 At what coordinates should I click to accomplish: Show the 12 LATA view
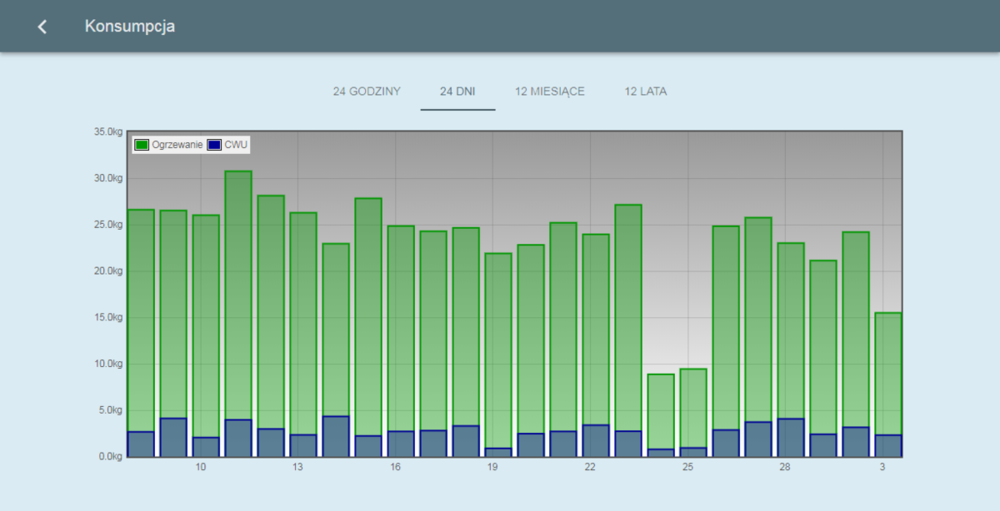click(x=647, y=91)
